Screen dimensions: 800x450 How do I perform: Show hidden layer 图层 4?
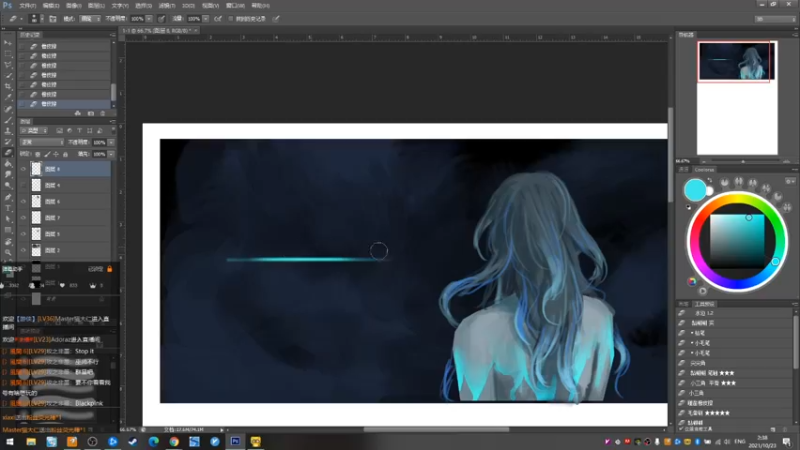click(23, 185)
